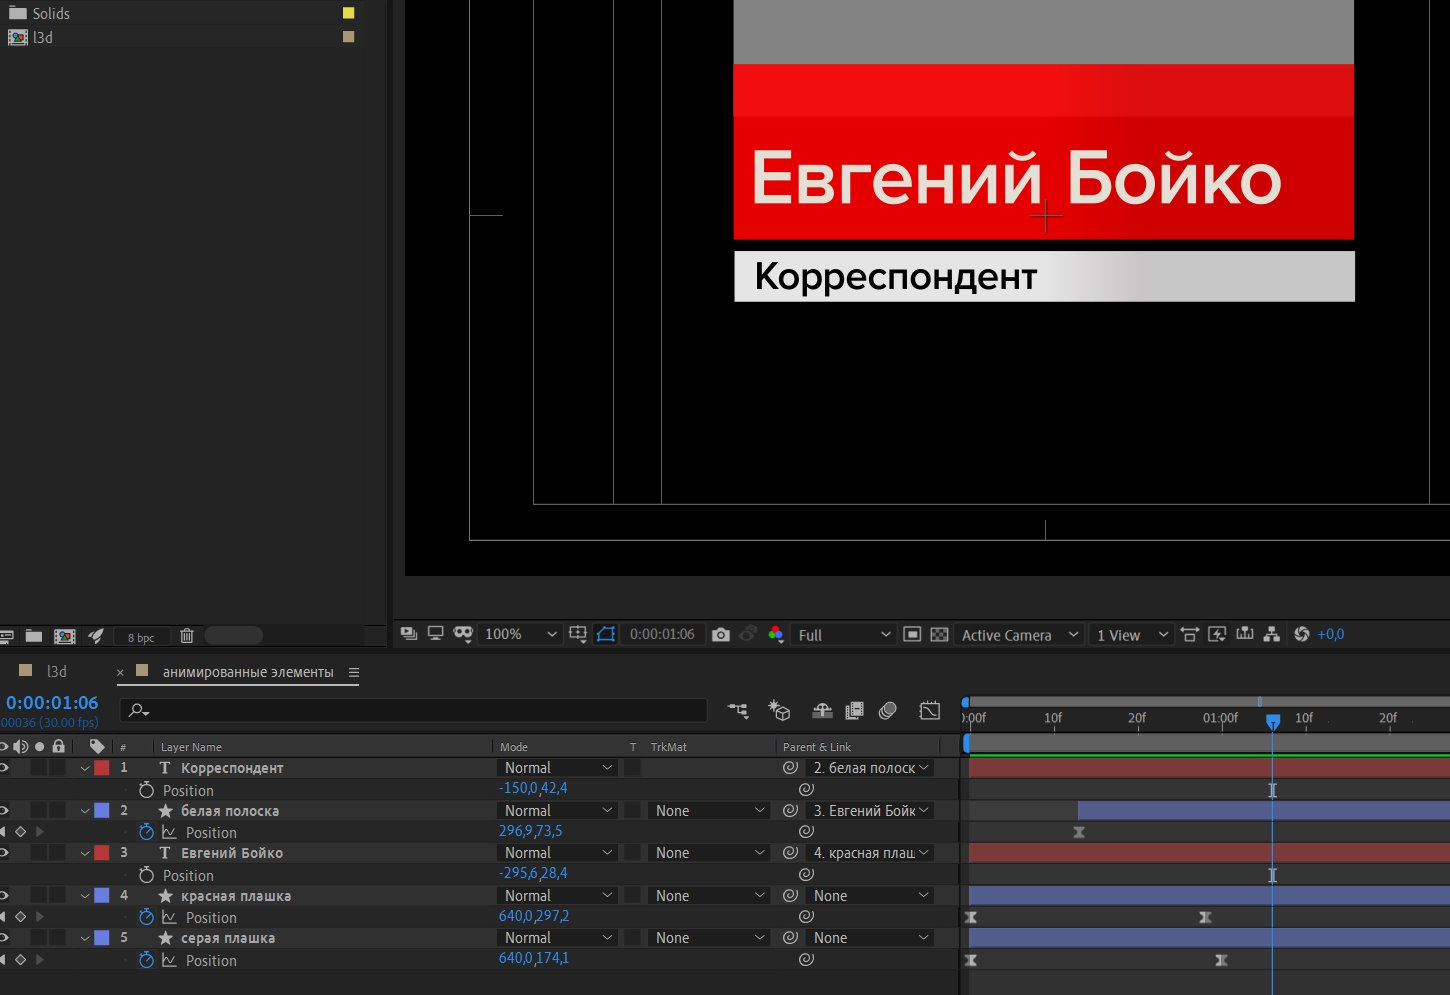This screenshot has width=1450, height=995.
Task: Open the graph editor icon
Action: pos(930,711)
